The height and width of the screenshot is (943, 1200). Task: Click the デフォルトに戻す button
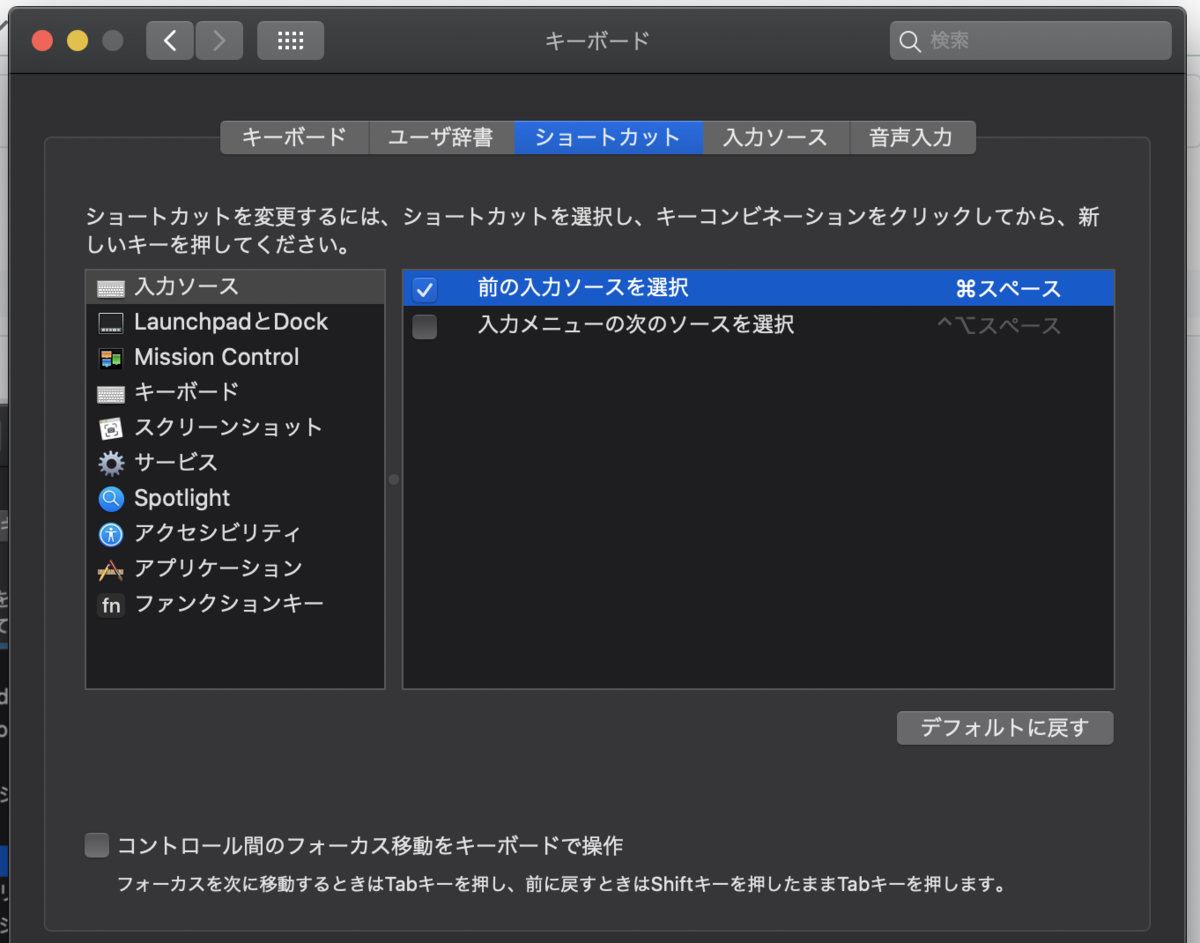pos(1005,728)
